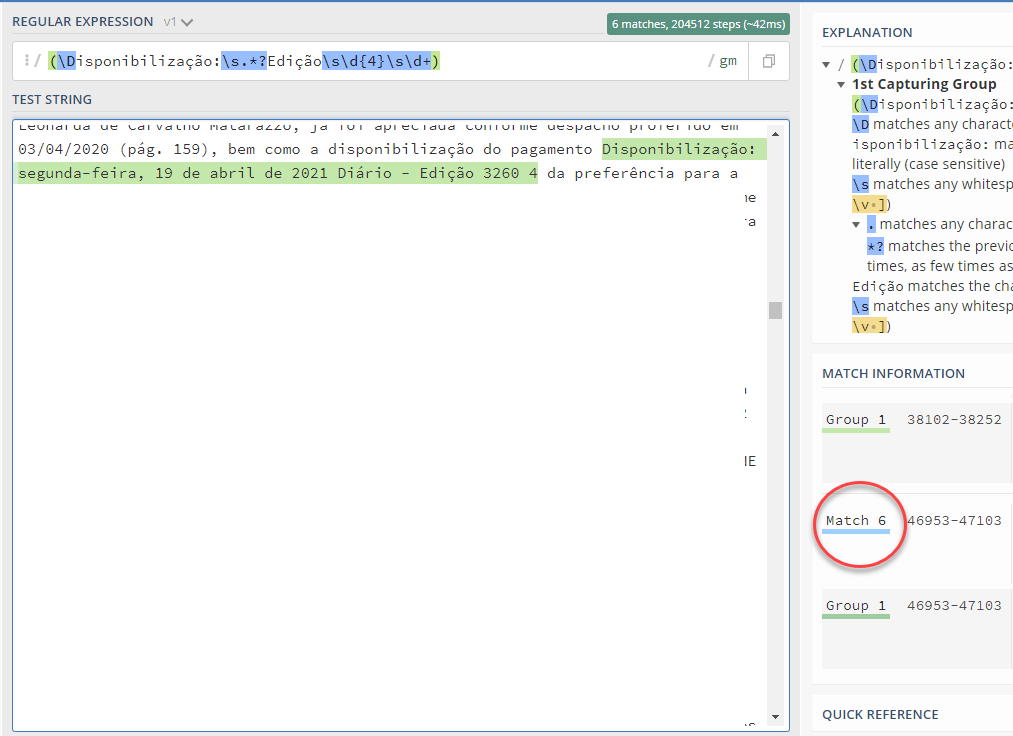Open the v1 version dropdown
This screenshot has width=1013, height=736.
[178, 22]
